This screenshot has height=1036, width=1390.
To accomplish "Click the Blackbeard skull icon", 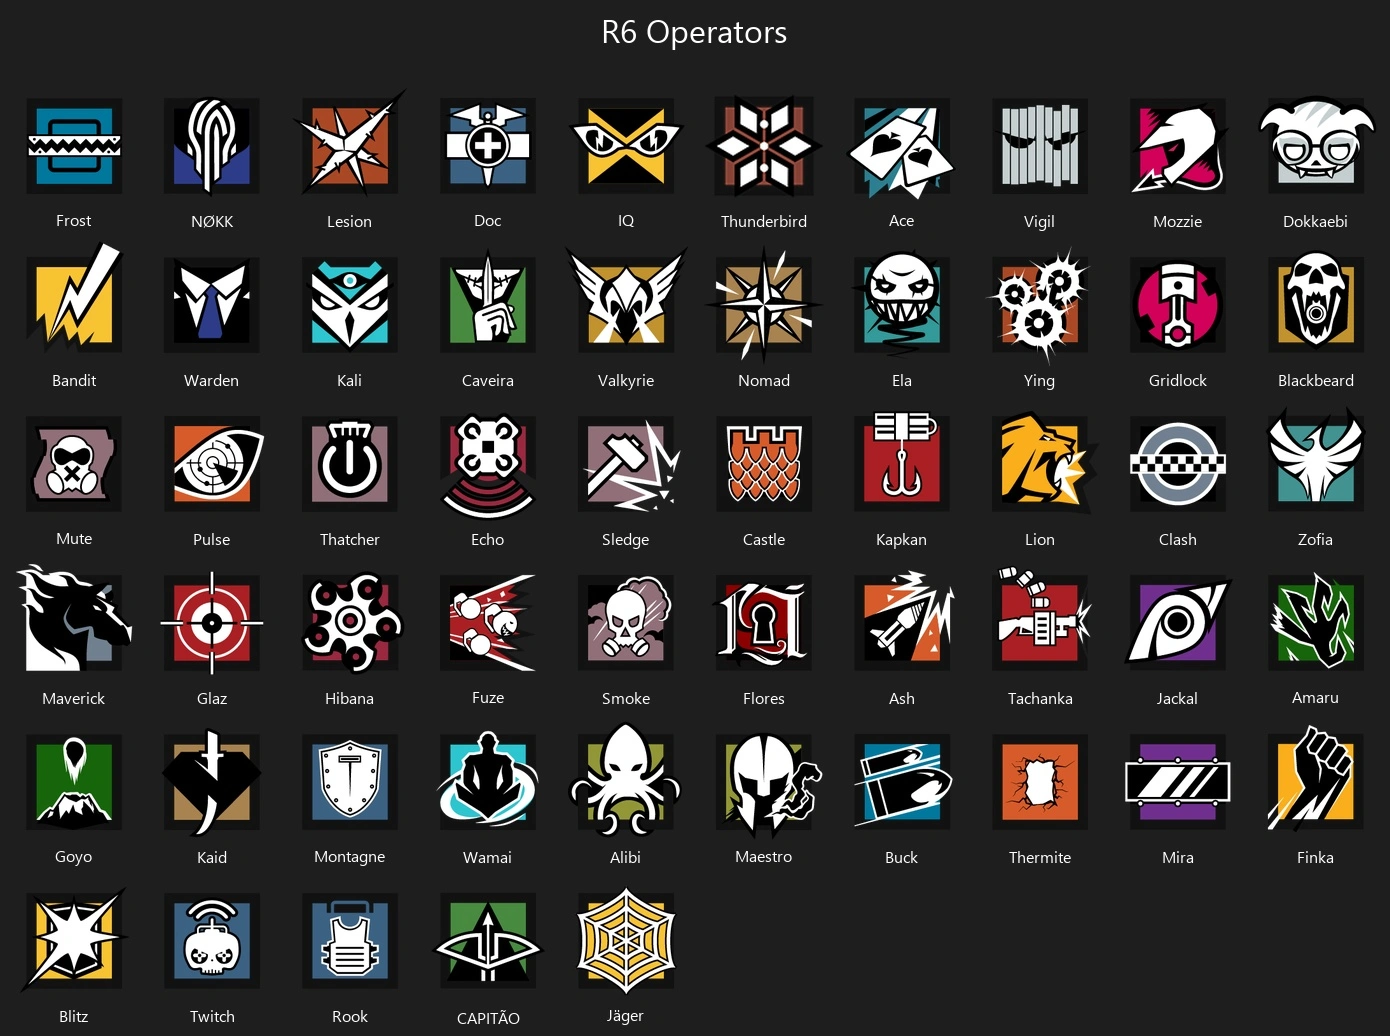I will [x=1315, y=304].
